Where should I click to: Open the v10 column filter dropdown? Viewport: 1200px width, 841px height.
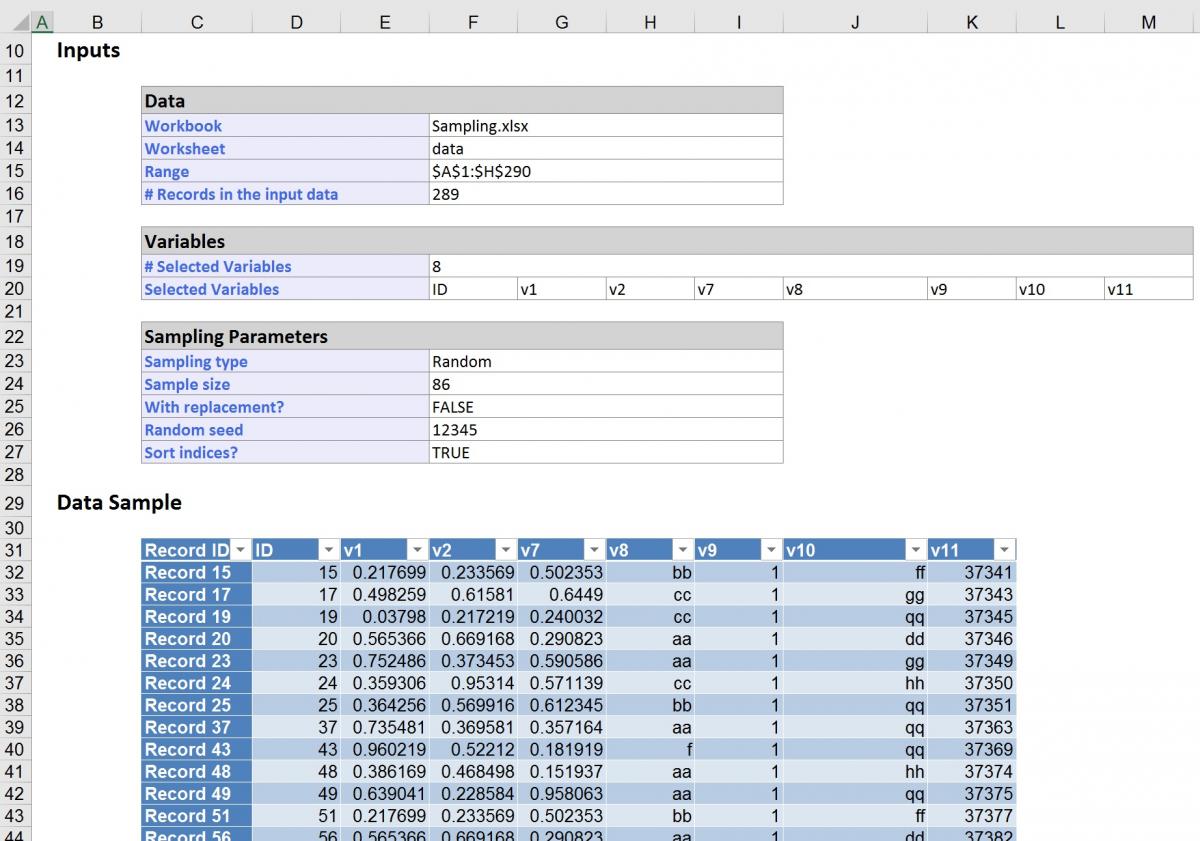click(x=915, y=549)
